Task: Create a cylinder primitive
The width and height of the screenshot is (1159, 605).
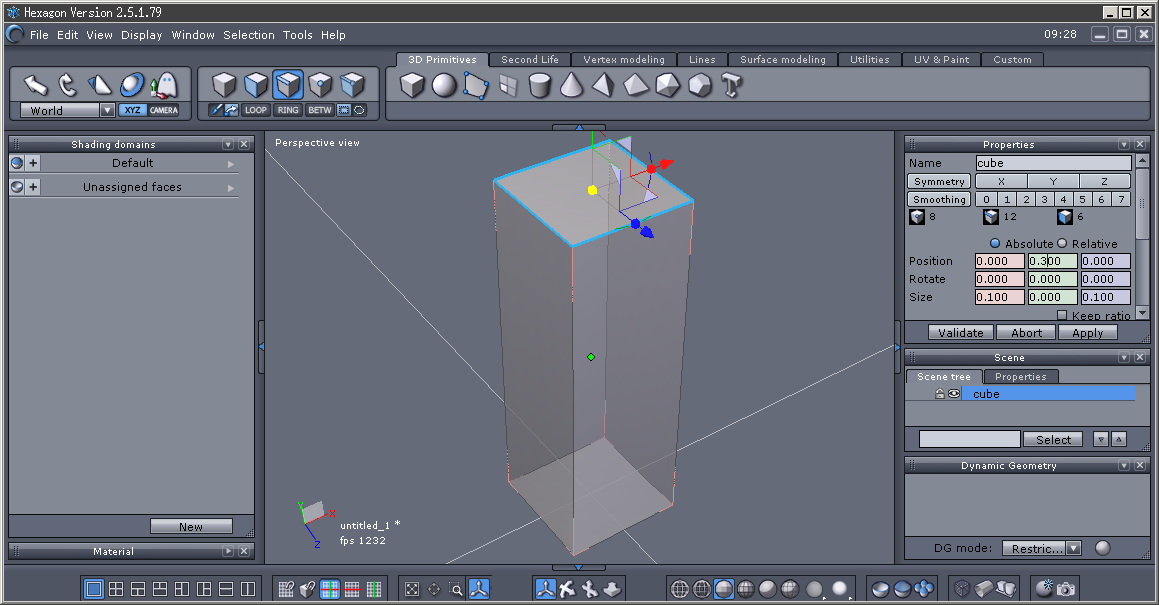Action: 540,85
